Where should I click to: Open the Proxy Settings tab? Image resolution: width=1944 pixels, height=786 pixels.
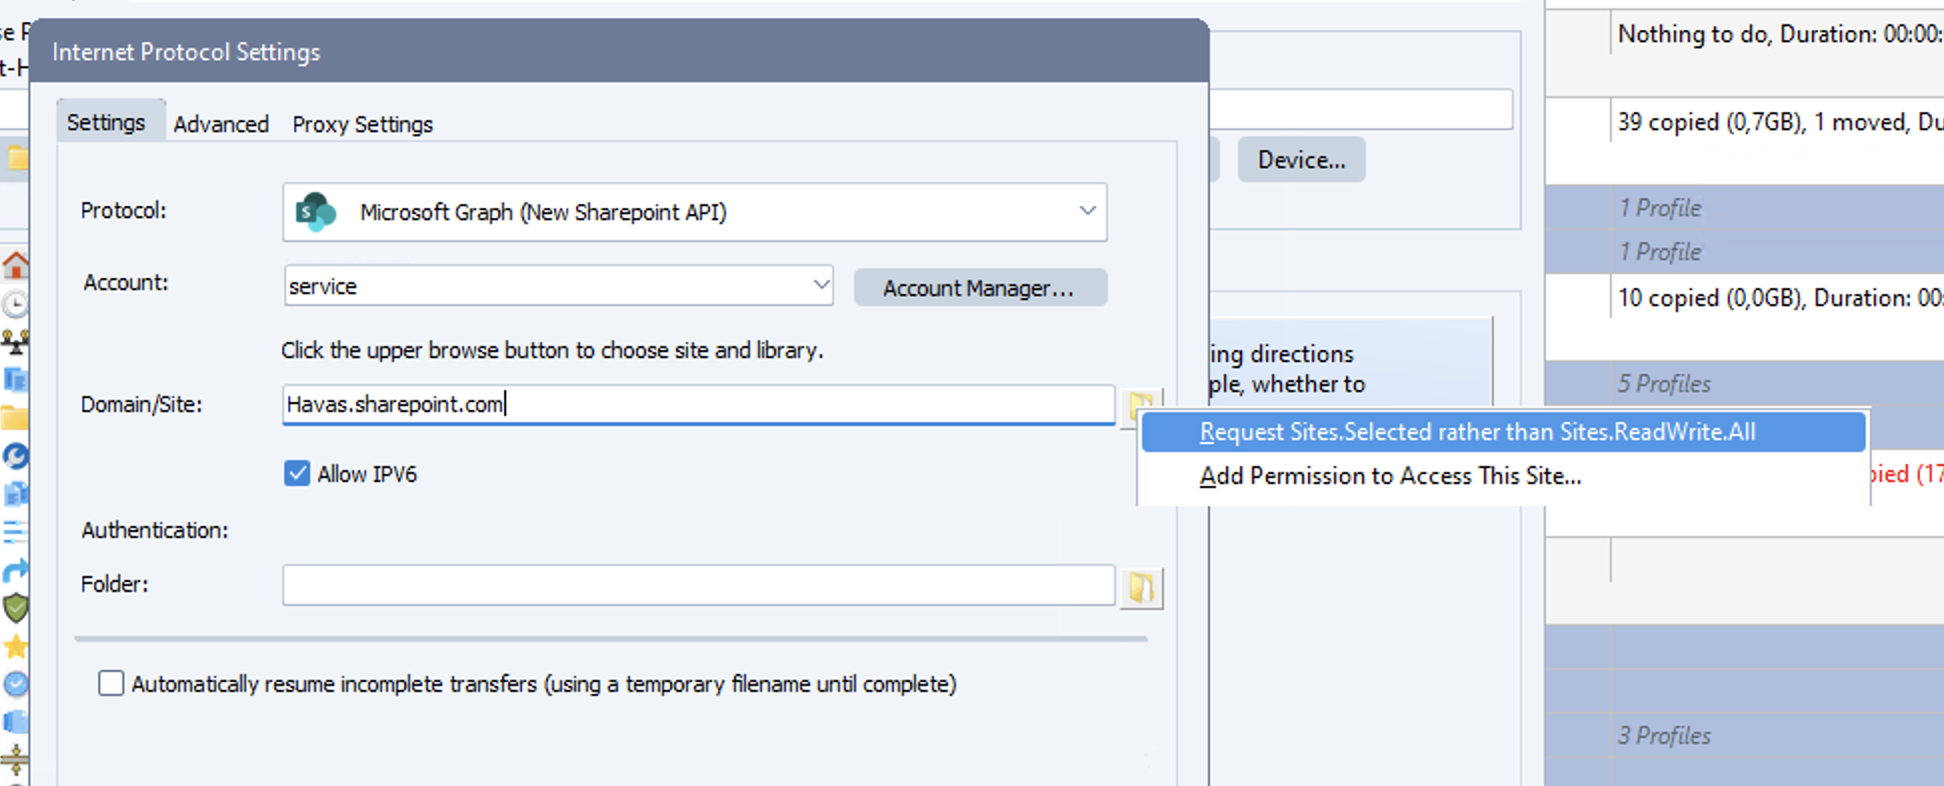(x=363, y=124)
